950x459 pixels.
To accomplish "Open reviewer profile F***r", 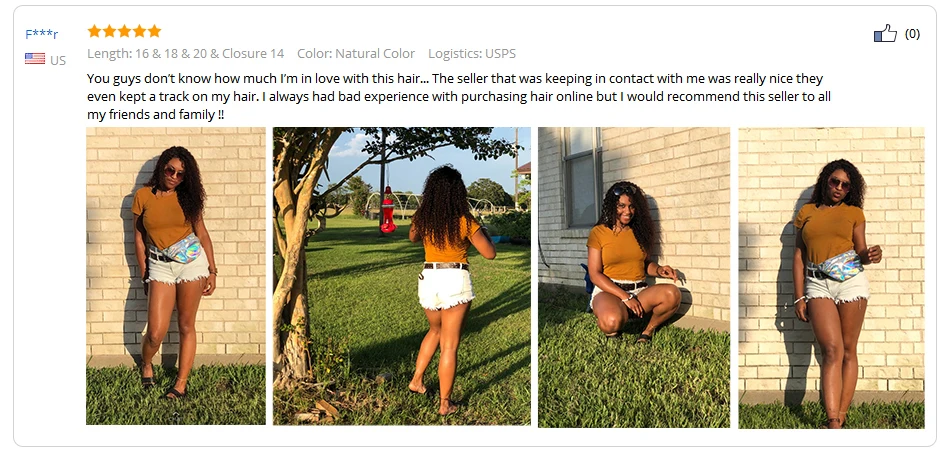I will (42, 34).
